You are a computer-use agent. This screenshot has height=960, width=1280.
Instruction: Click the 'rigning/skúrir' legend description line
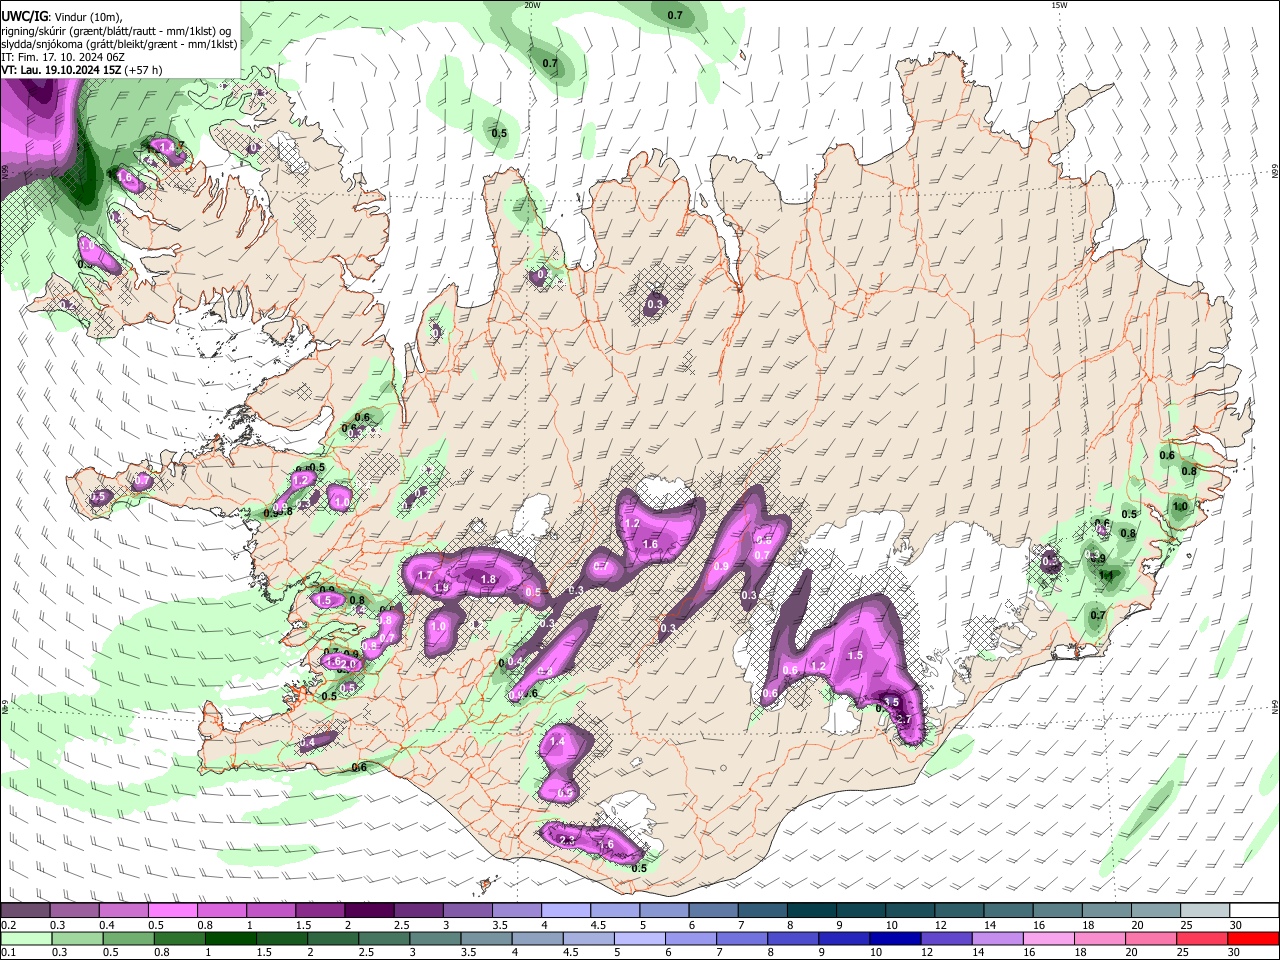[x=116, y=31]
